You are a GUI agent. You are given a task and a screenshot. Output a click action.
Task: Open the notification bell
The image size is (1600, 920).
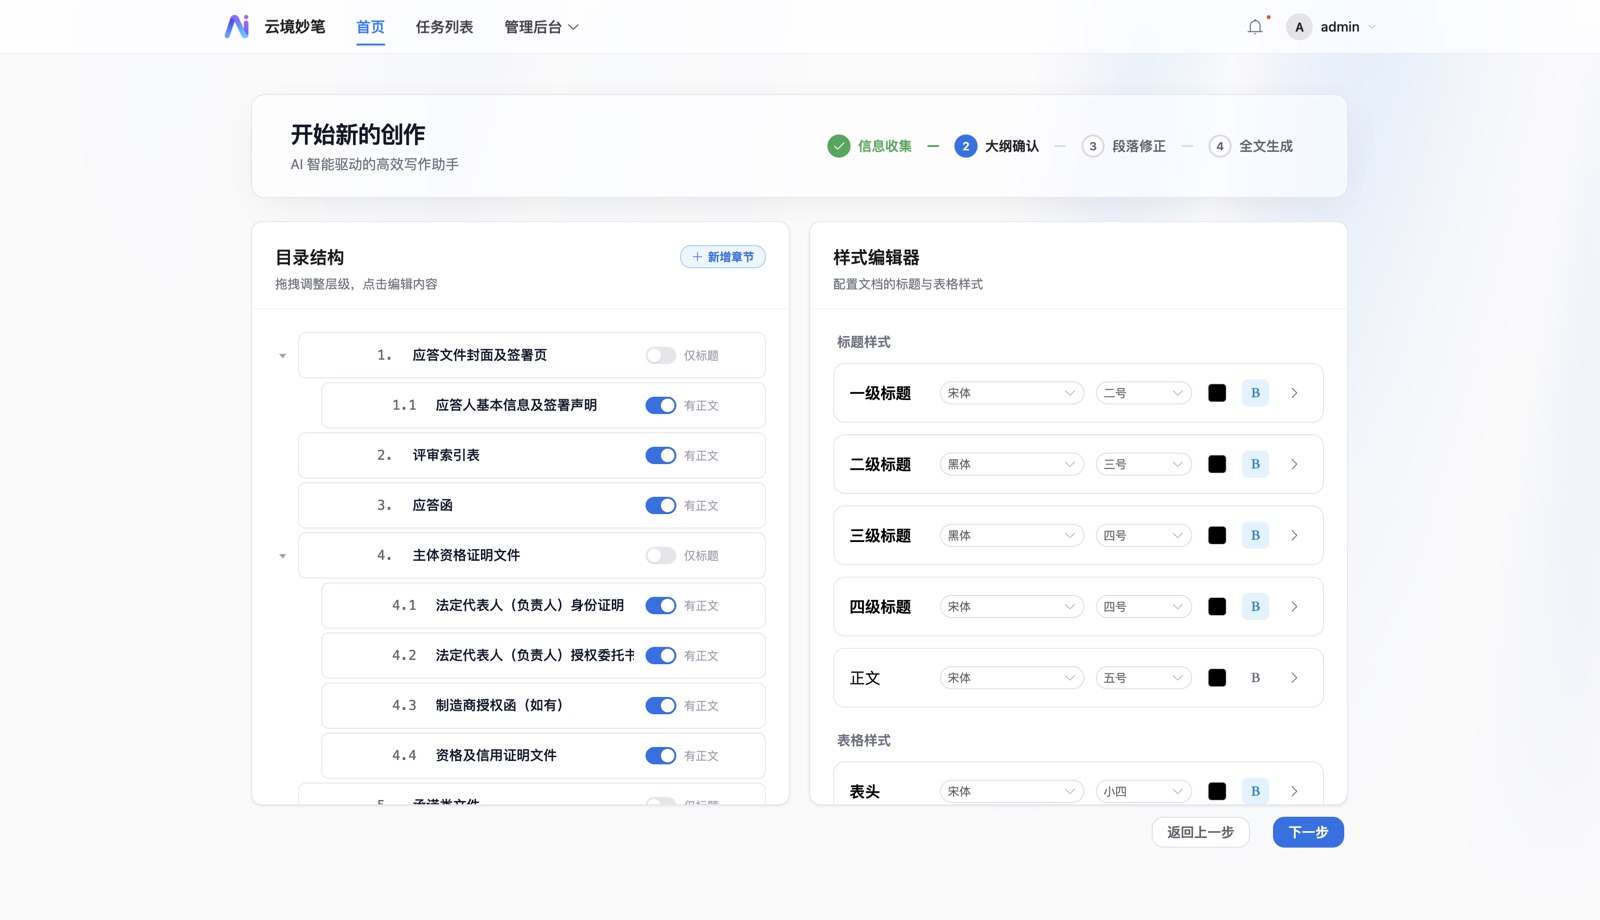coord(1255,27)
